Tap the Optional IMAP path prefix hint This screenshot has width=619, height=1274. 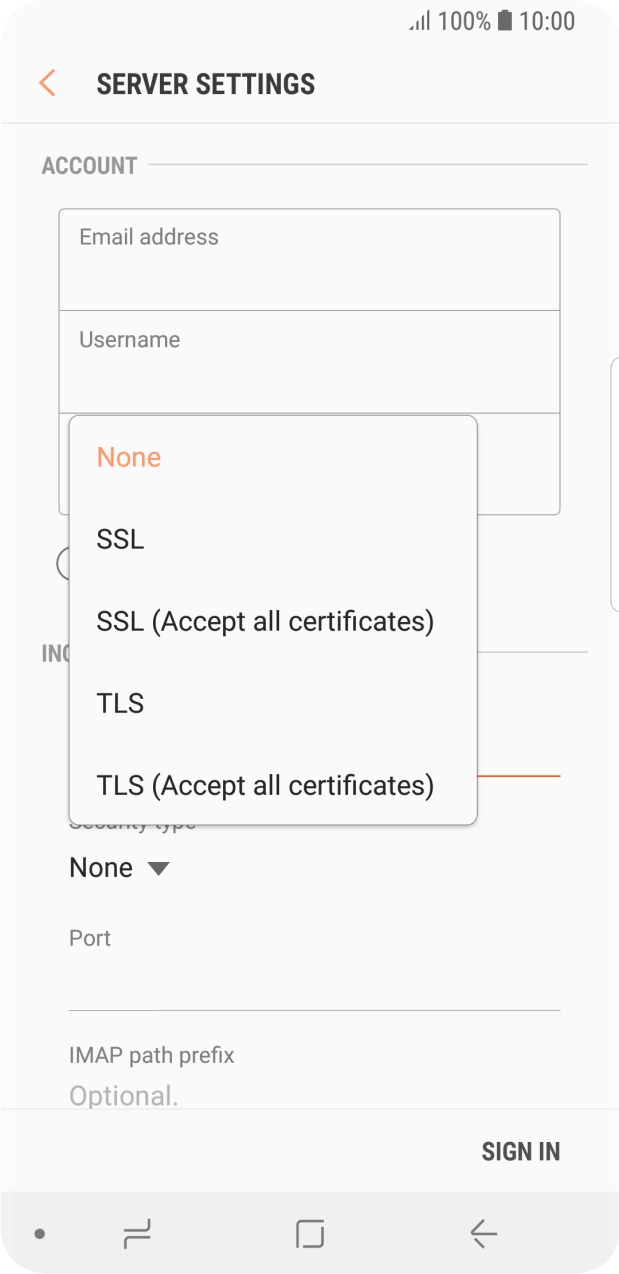[x=123, y=1095]
